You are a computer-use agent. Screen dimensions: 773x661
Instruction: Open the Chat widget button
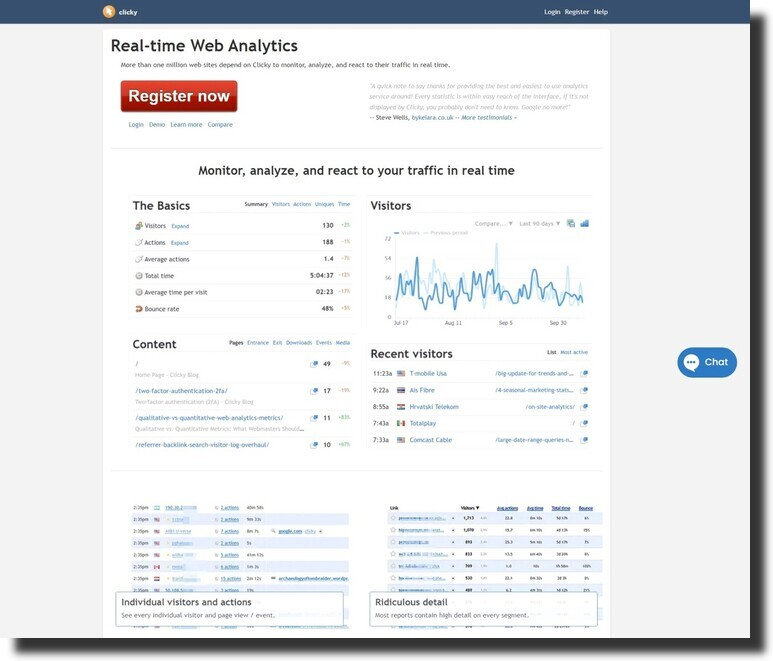707,362
